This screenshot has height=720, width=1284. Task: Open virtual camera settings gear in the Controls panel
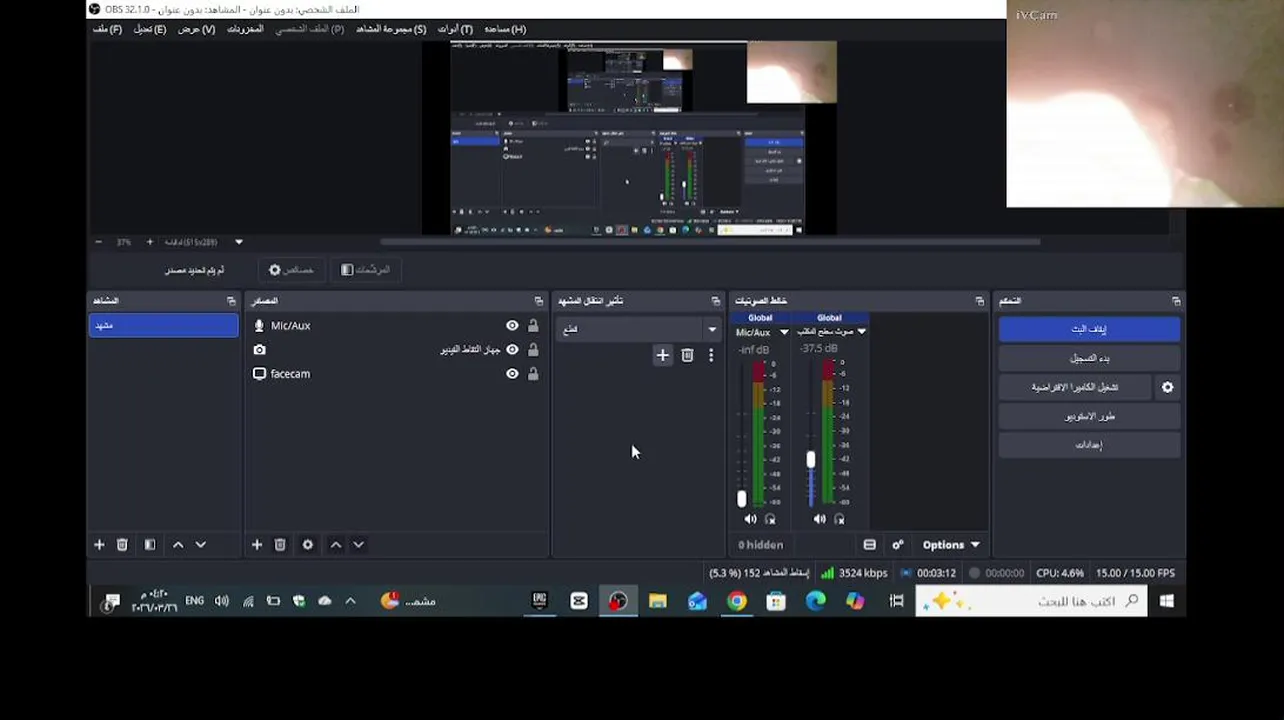1167,387
